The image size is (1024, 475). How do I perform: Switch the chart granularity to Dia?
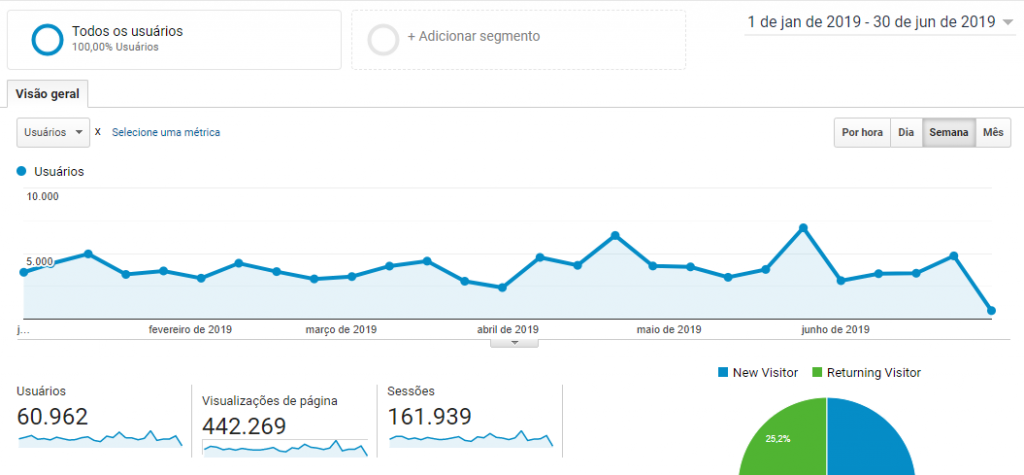(x=906, y=133)
